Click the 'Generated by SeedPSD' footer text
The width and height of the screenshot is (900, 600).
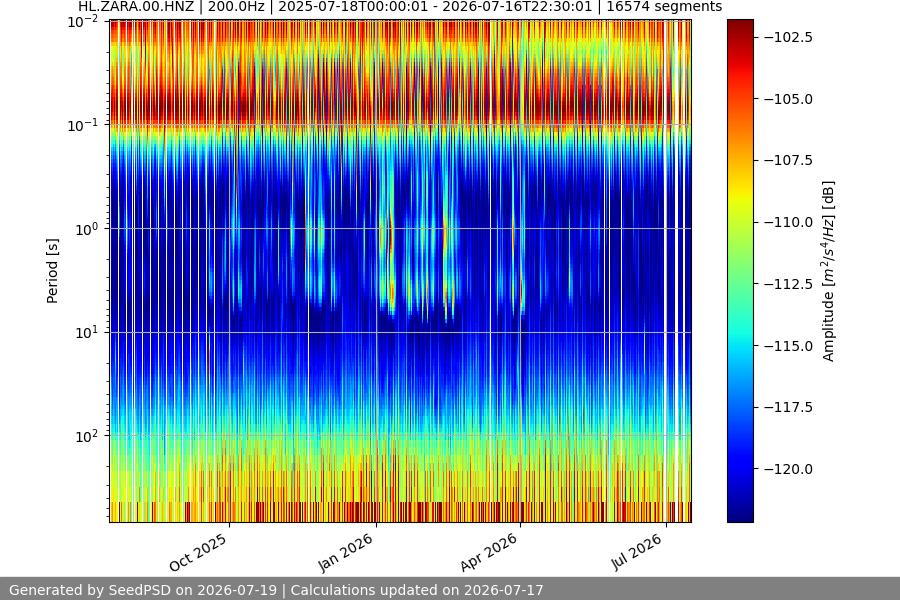pos(90,590)
